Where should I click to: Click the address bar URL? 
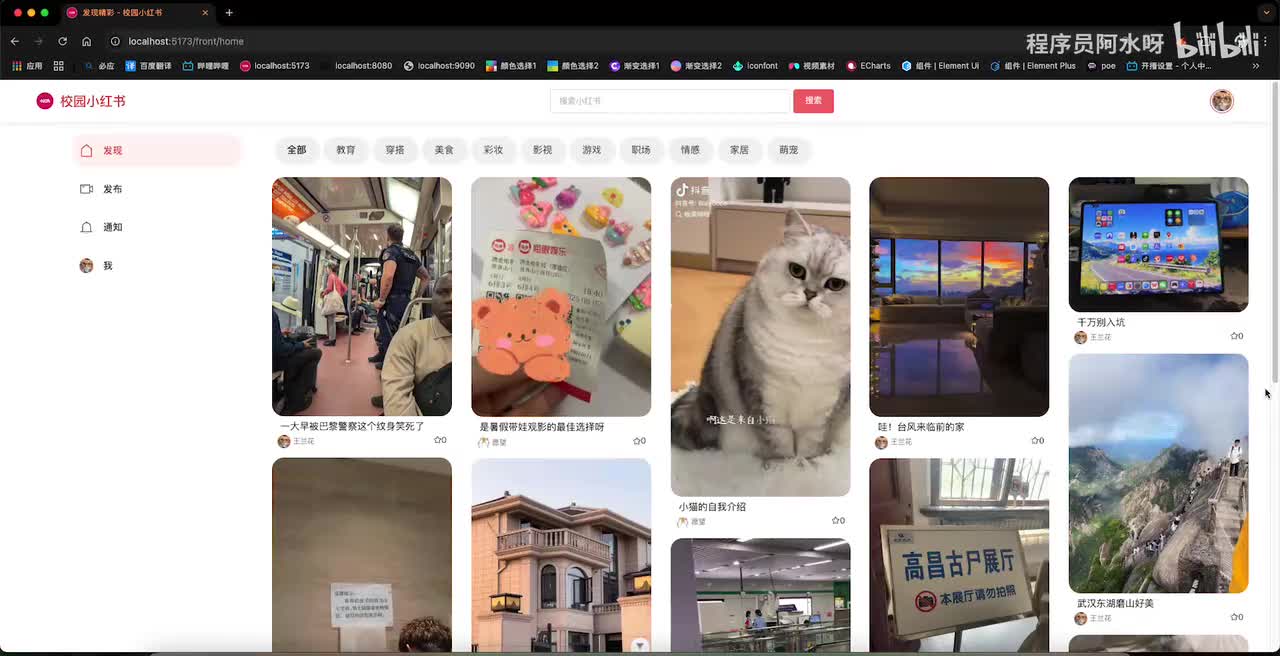click(x=186, y=41)
